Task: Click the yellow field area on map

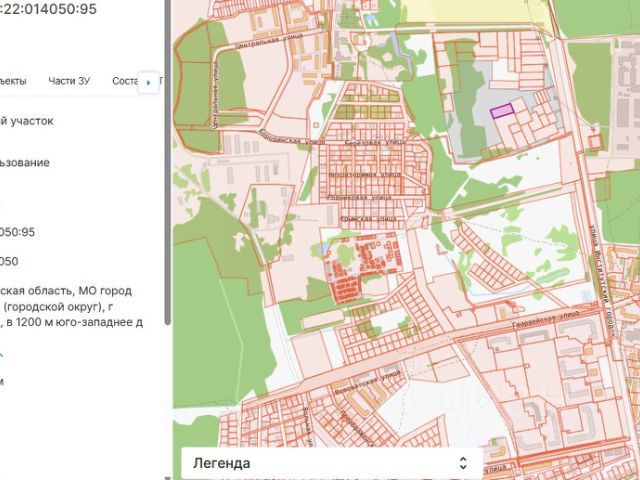Action: coord(480,12)
